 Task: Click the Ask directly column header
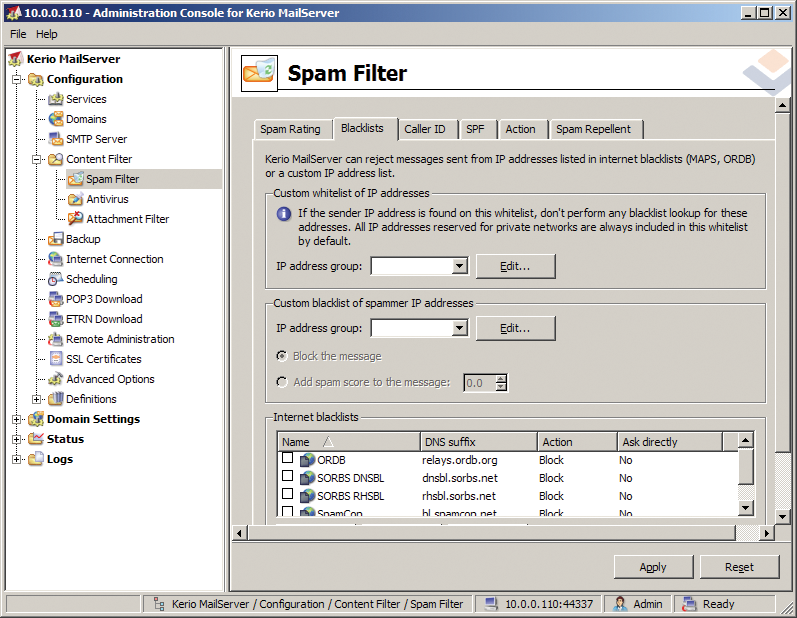click(670, 442)
